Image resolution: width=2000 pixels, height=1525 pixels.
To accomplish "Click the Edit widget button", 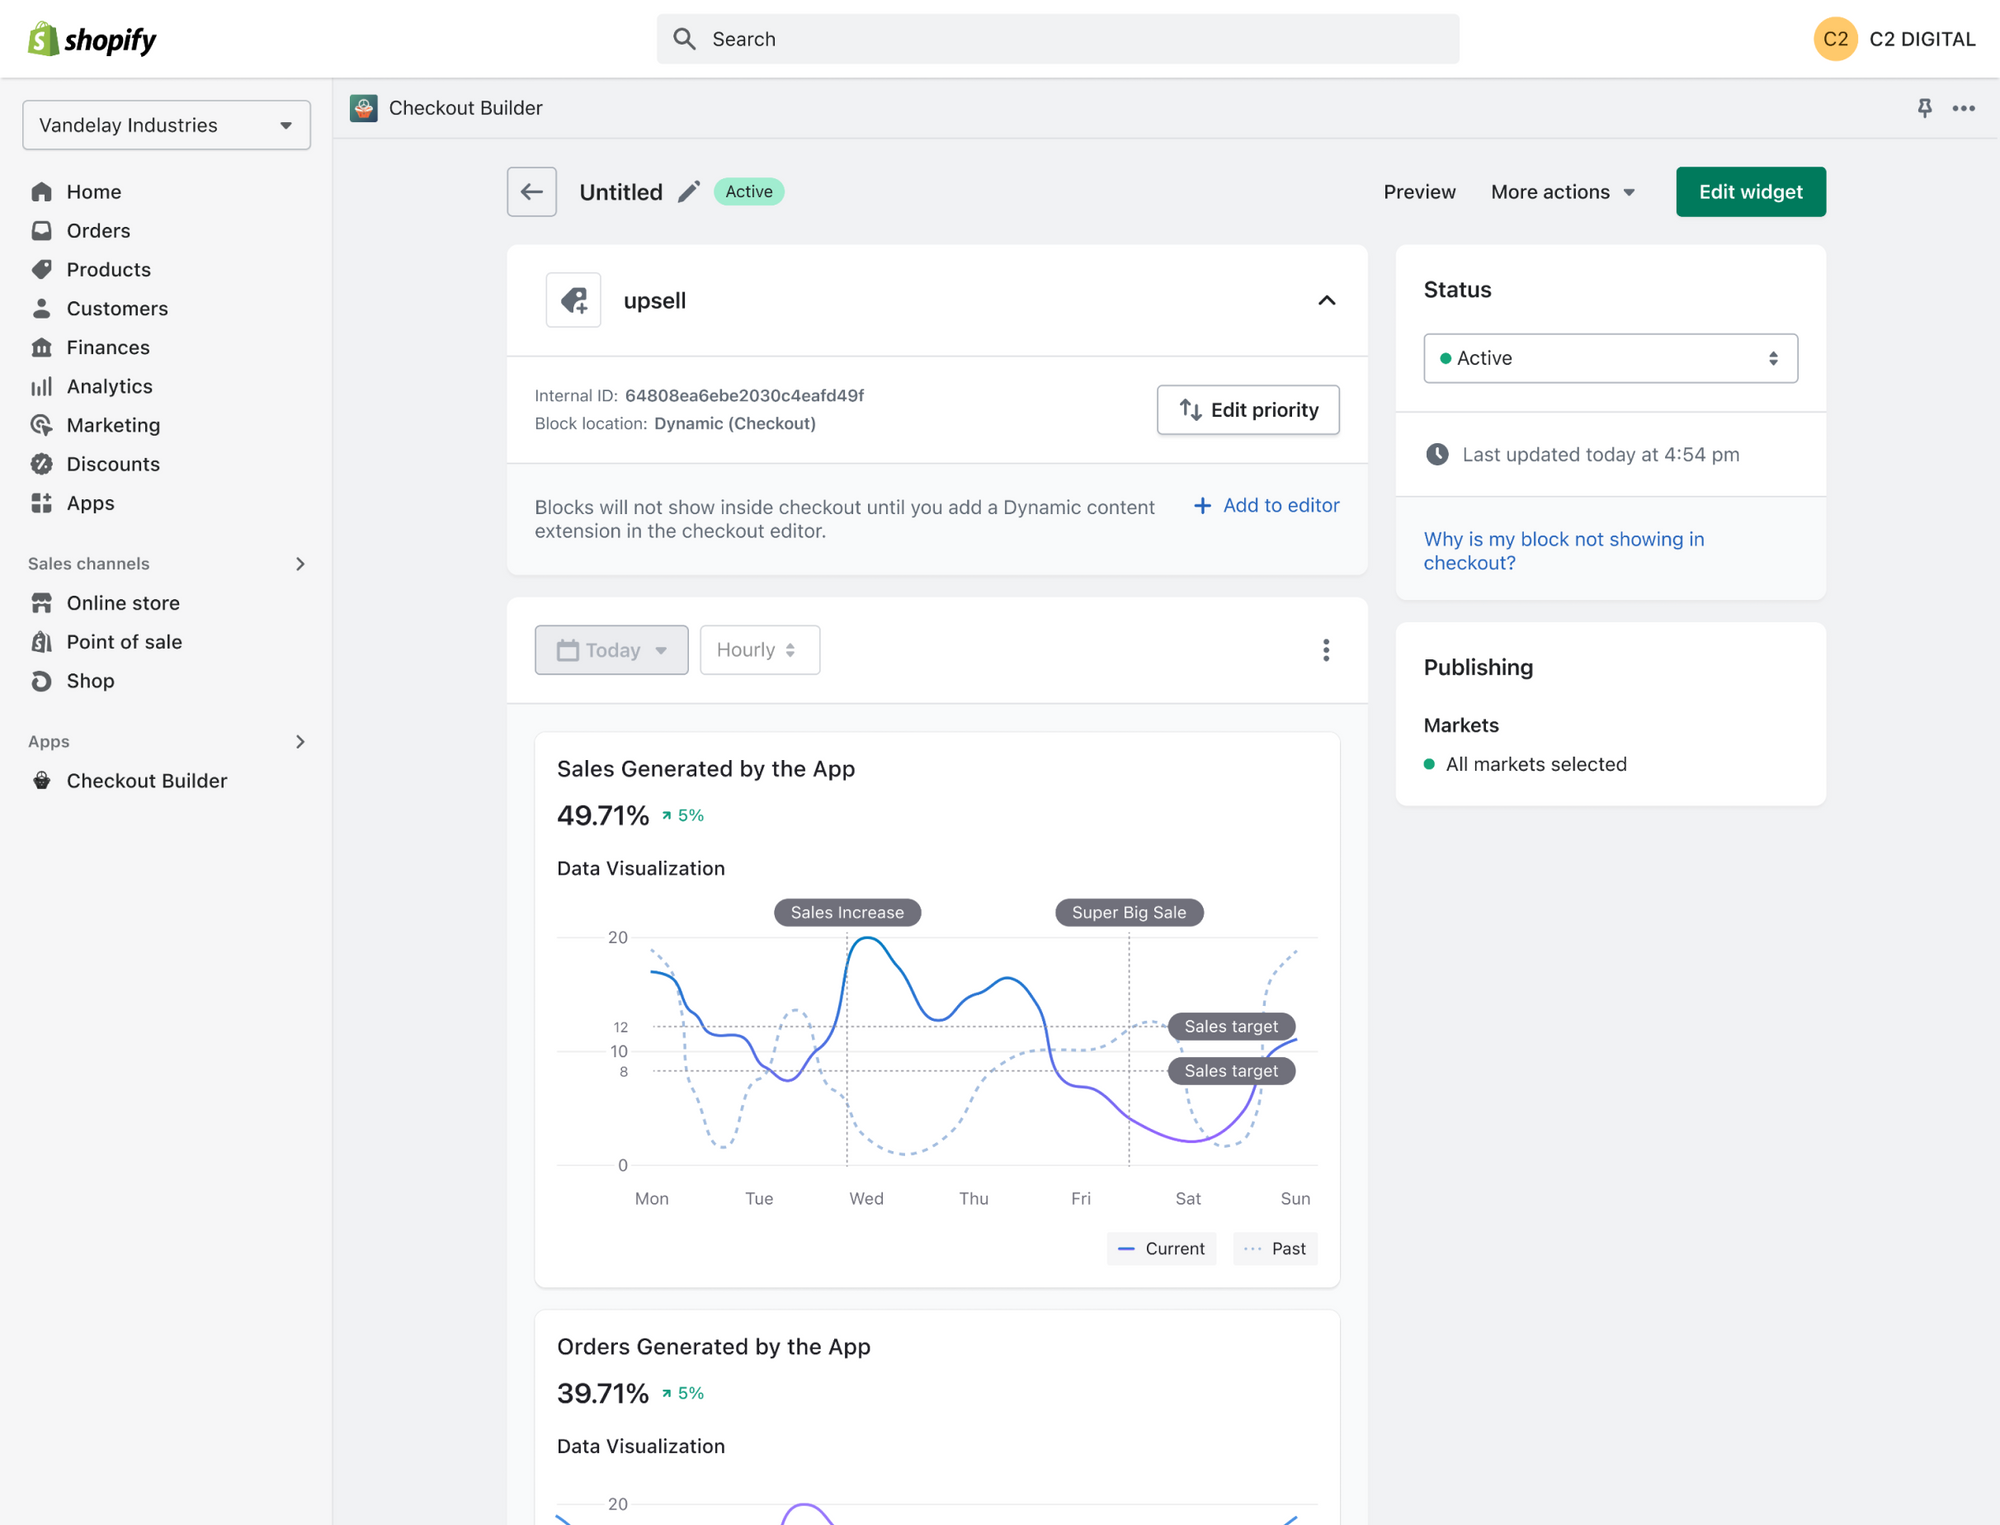I will tap(1750, 191).
